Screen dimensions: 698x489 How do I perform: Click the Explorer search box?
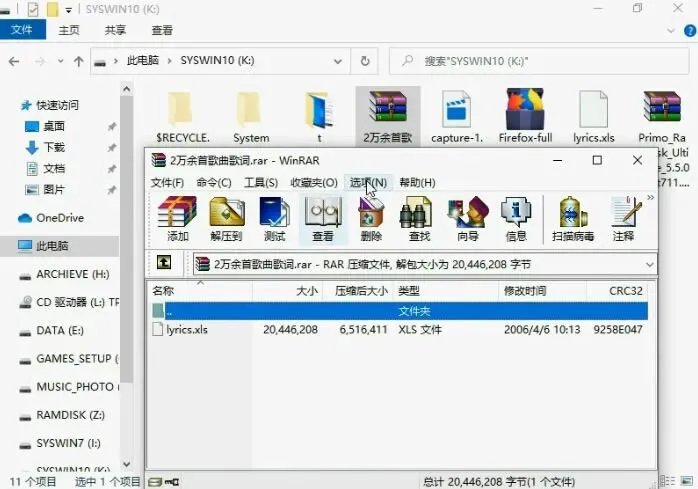coord(539,61)
